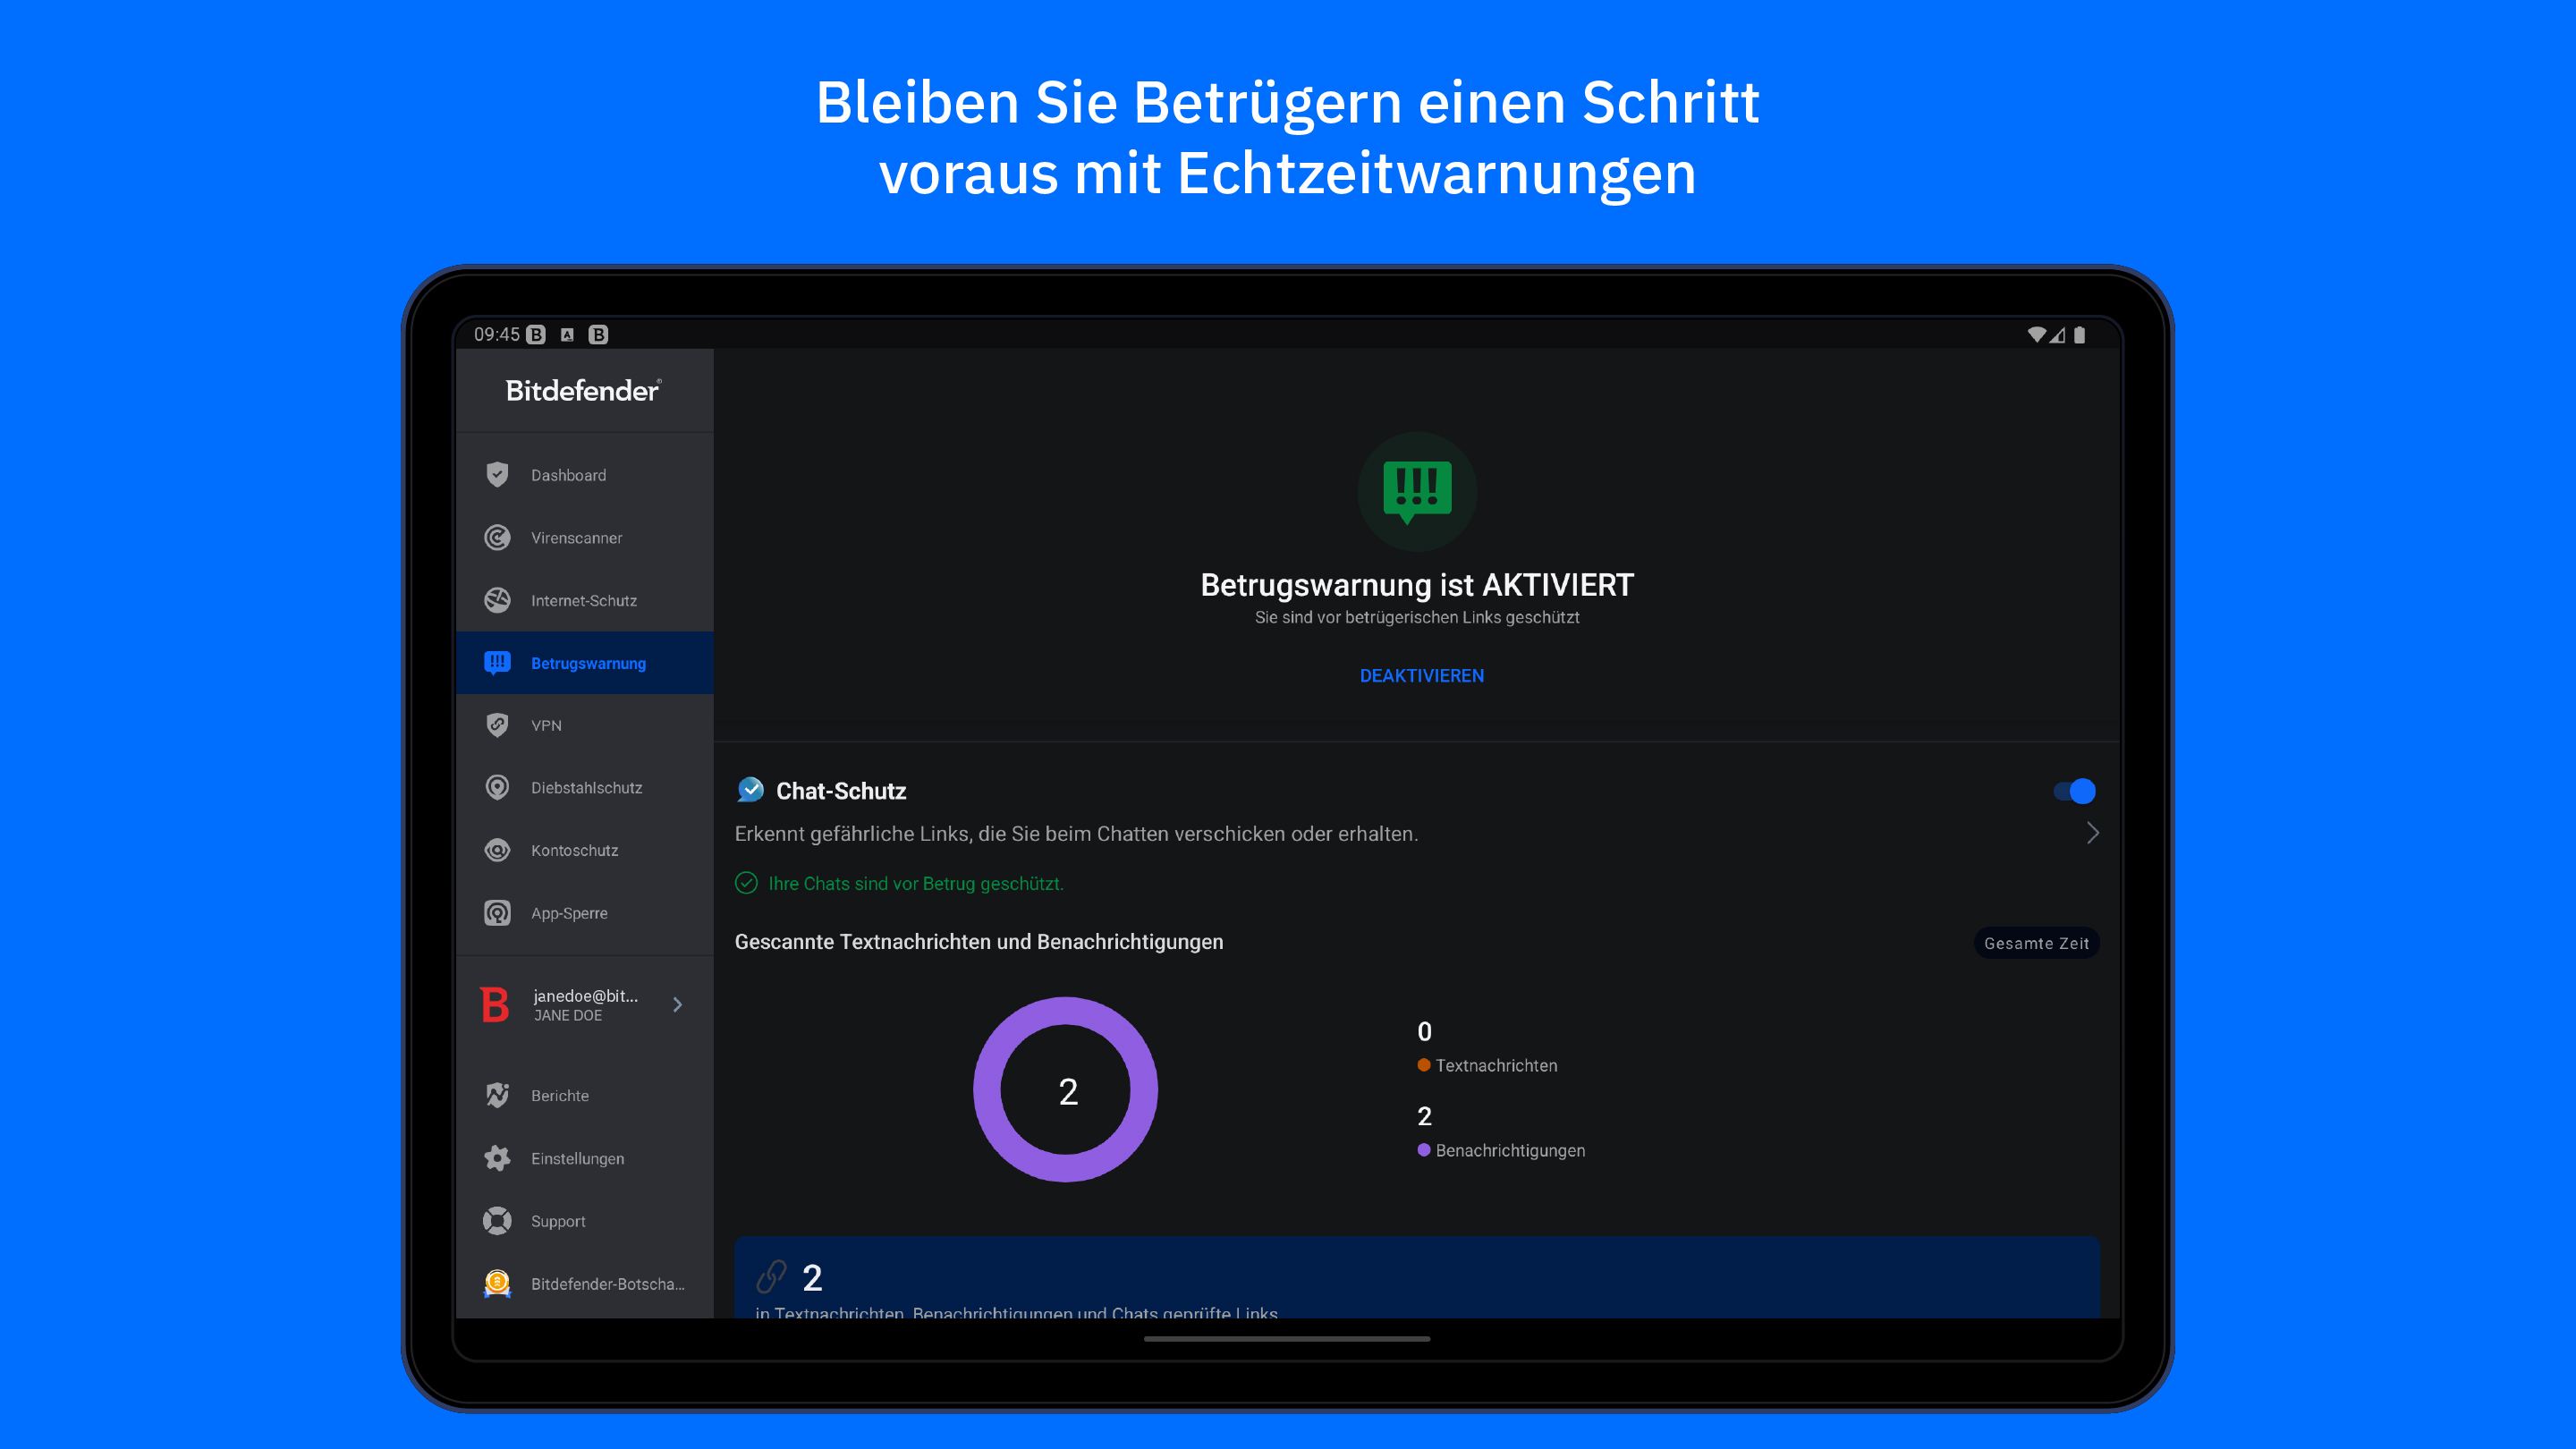Click the VPN shield link icon

tap(497, 725)
